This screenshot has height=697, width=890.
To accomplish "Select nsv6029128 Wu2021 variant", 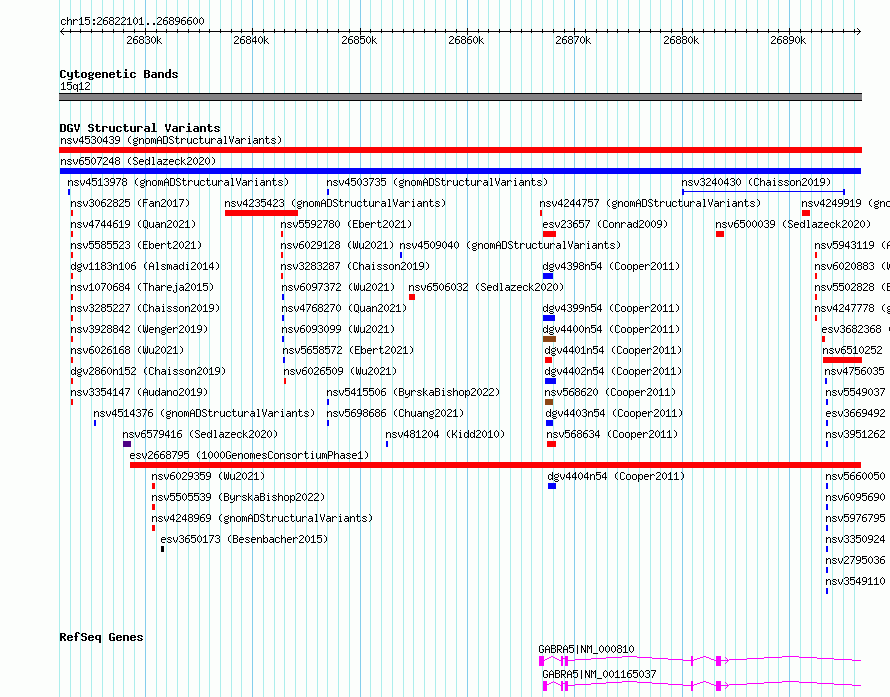I will click(337, 245).
